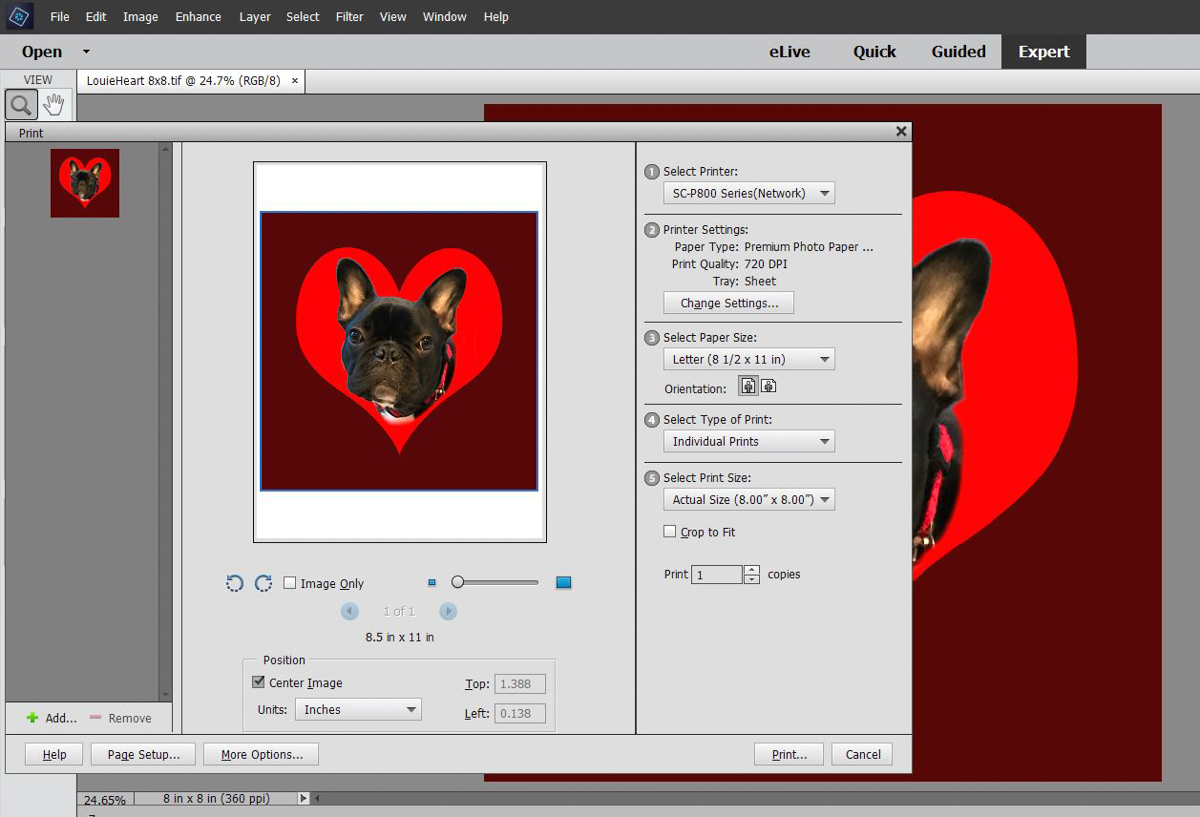The image size is (1200, 817).
Task: Open the Edit menu
Action: coord(96,16)
